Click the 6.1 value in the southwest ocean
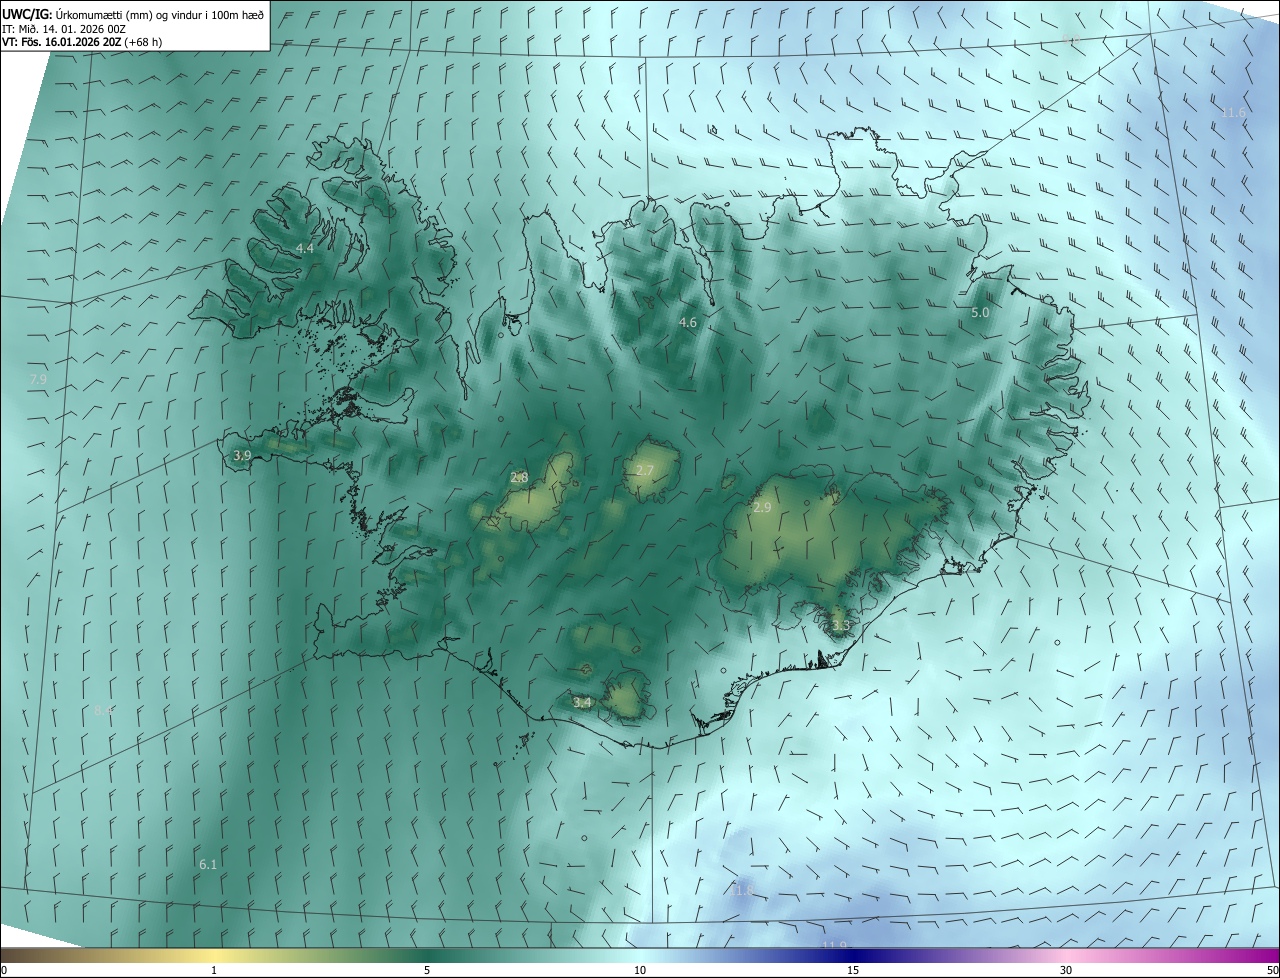Screen dimensions: 1280x978 pos(208,864)
